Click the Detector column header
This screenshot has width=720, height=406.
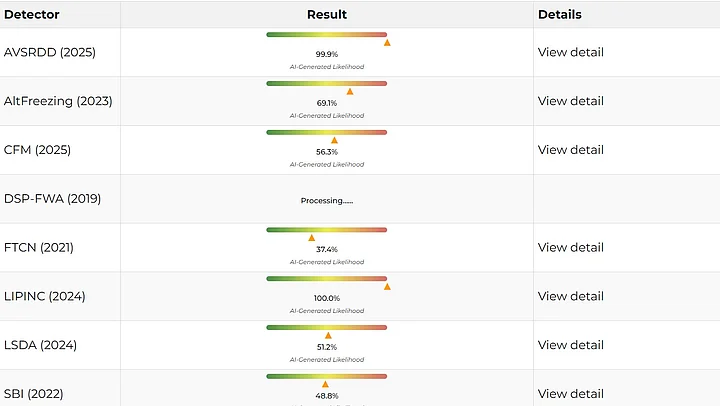coord(32,15)
